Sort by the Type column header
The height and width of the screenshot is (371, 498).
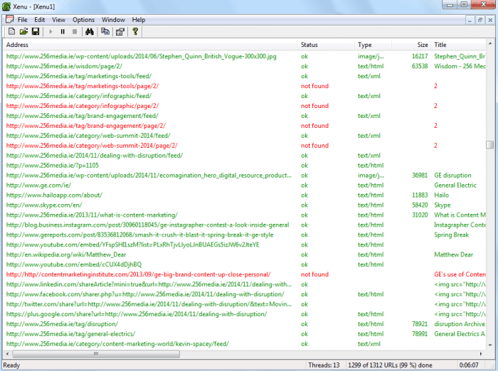click(373, 45)
